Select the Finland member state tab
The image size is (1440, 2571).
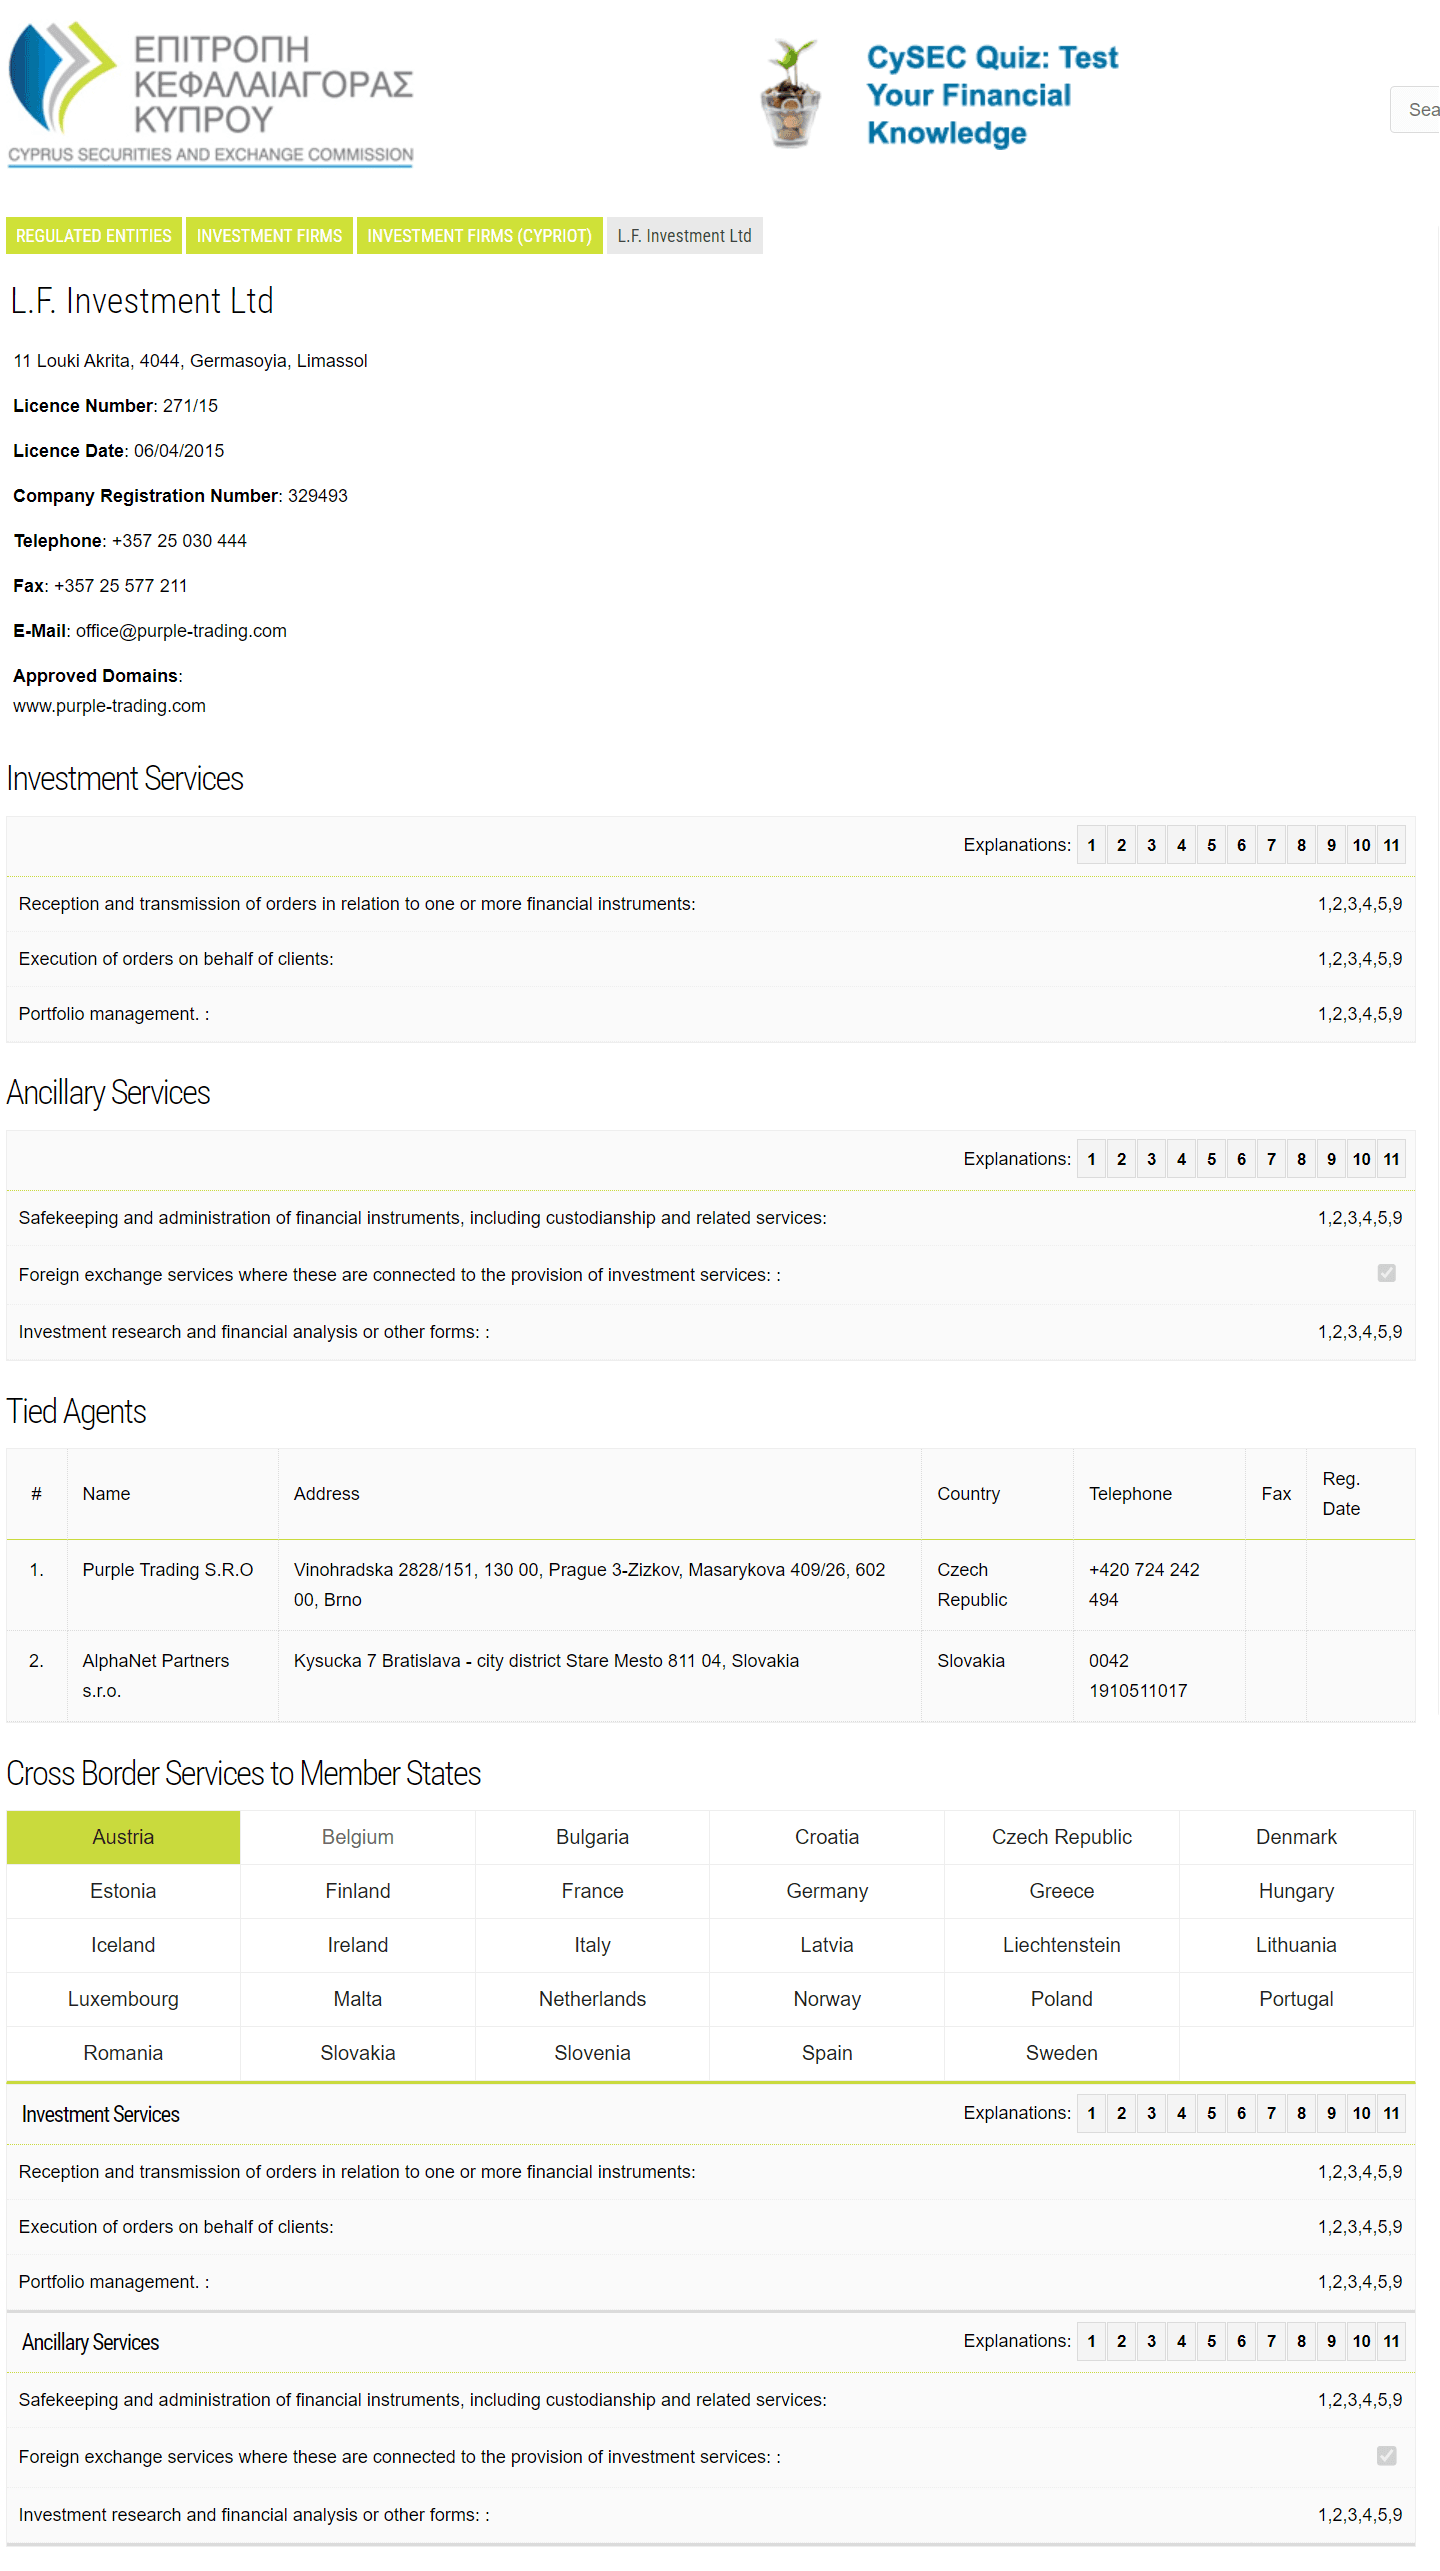point(358,1891)
